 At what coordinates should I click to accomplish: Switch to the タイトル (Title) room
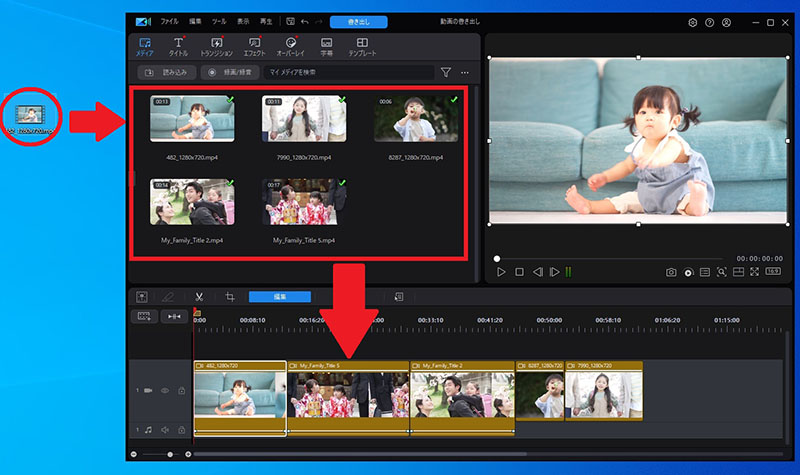click(178, 46)
